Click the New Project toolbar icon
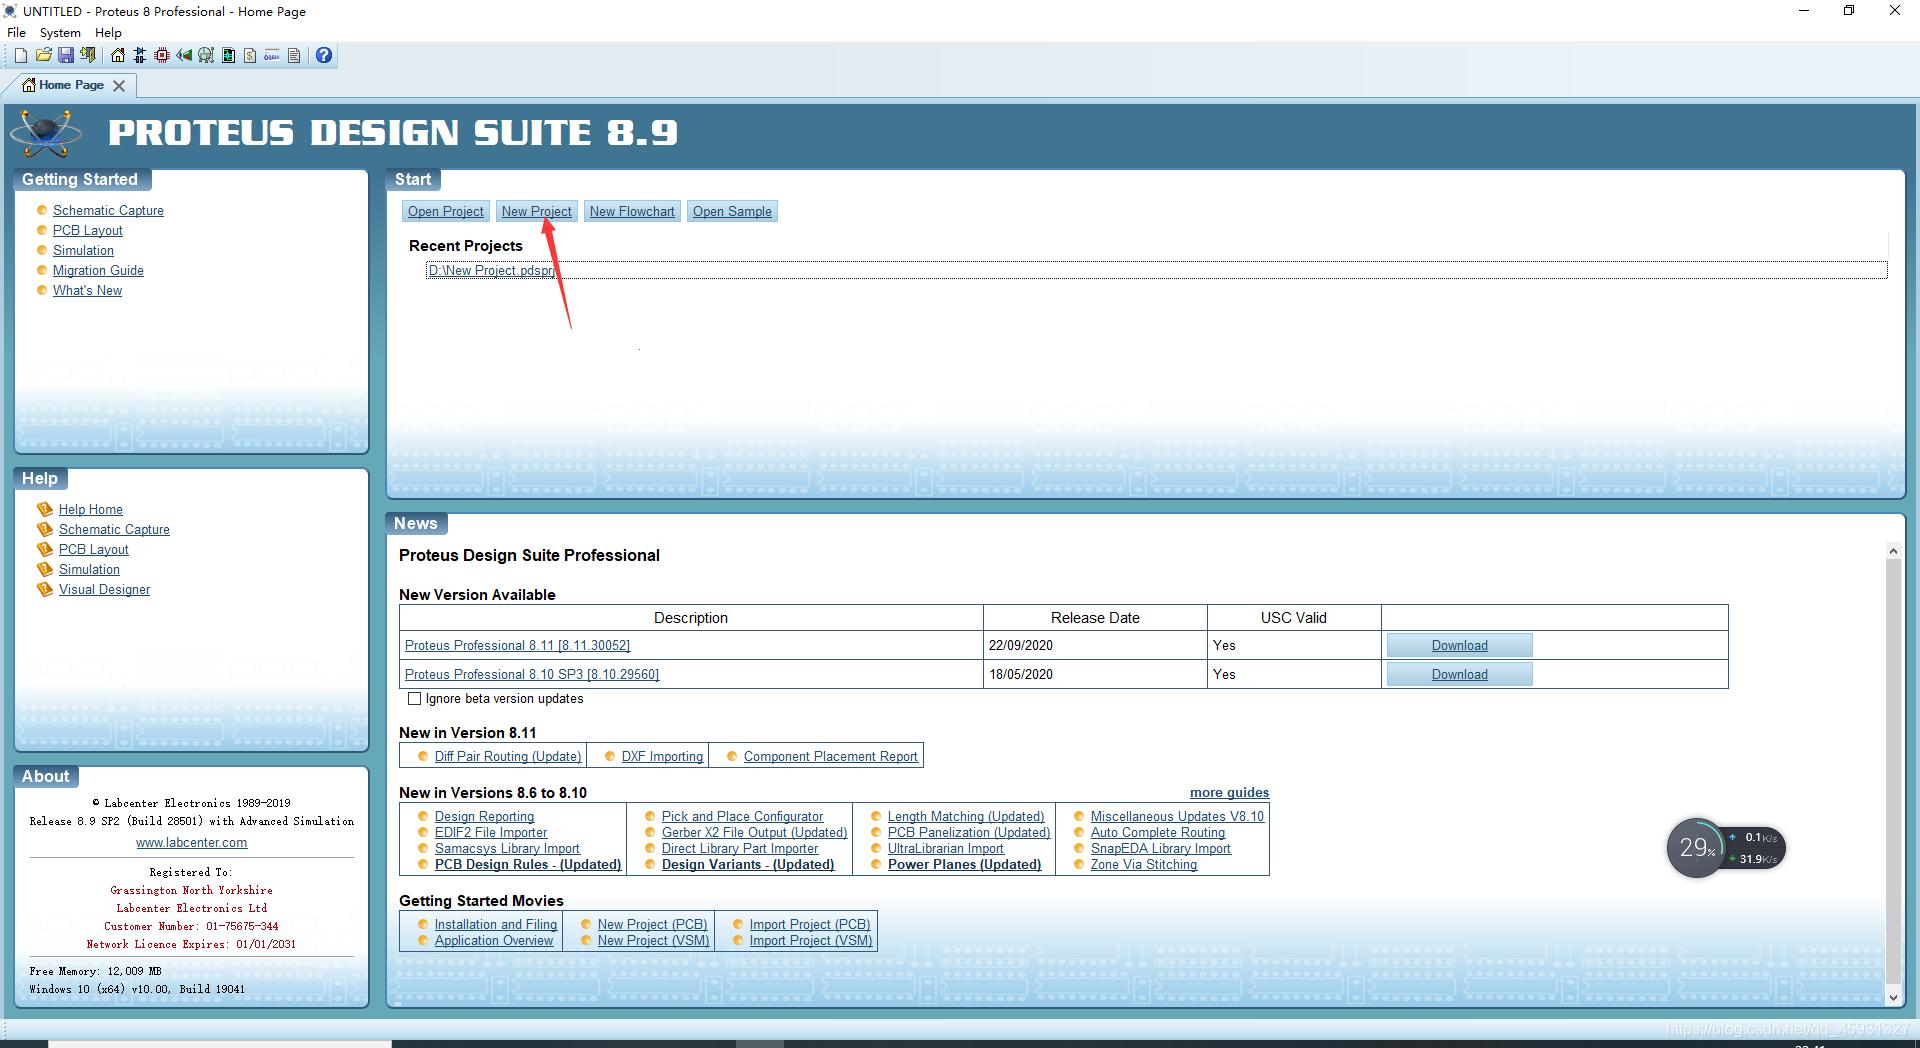 20,56
